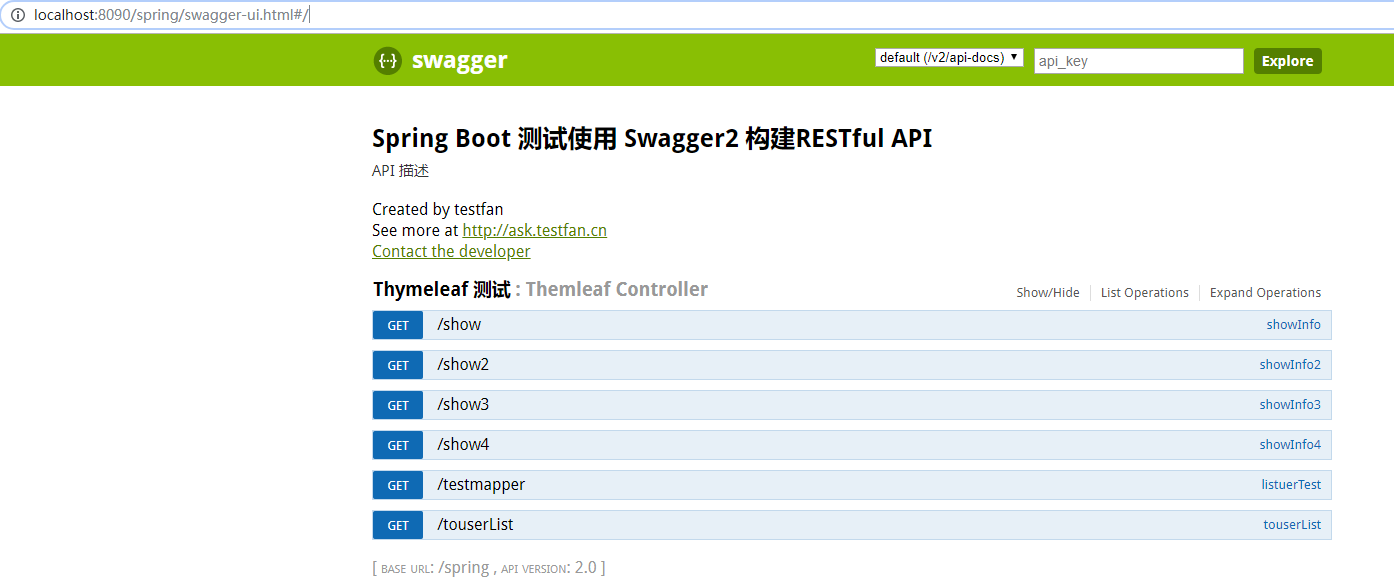Viewport: 1394px width, 585px height.
Task: Click the API title heading text
Action: (652, 138)
